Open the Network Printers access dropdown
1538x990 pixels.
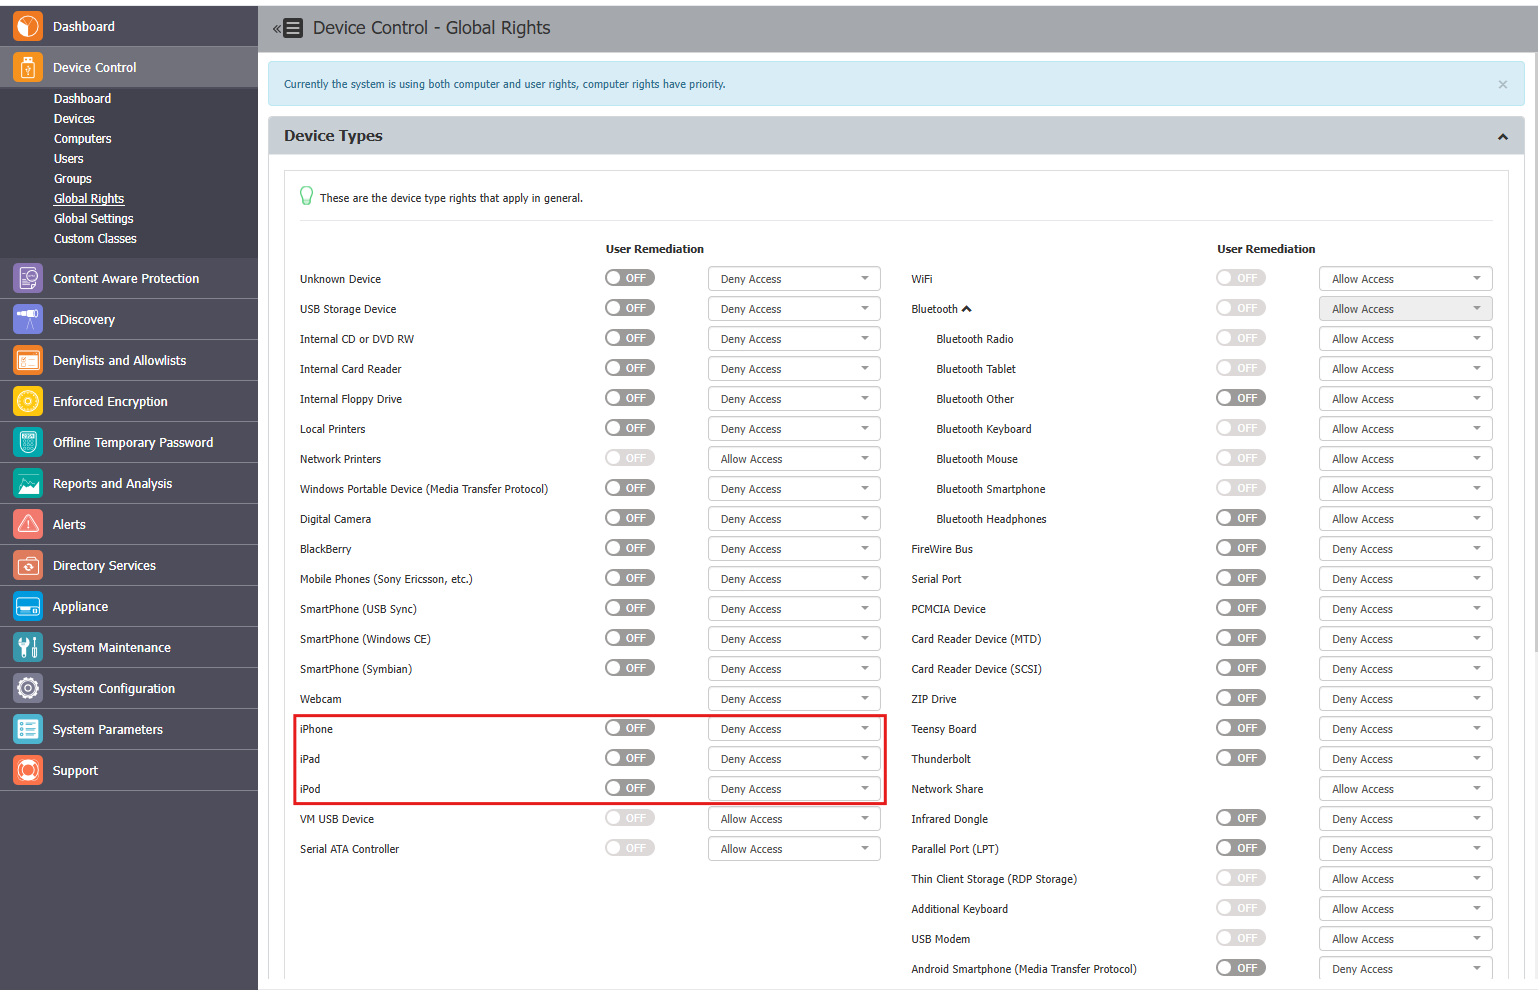[x=794, y=459]
